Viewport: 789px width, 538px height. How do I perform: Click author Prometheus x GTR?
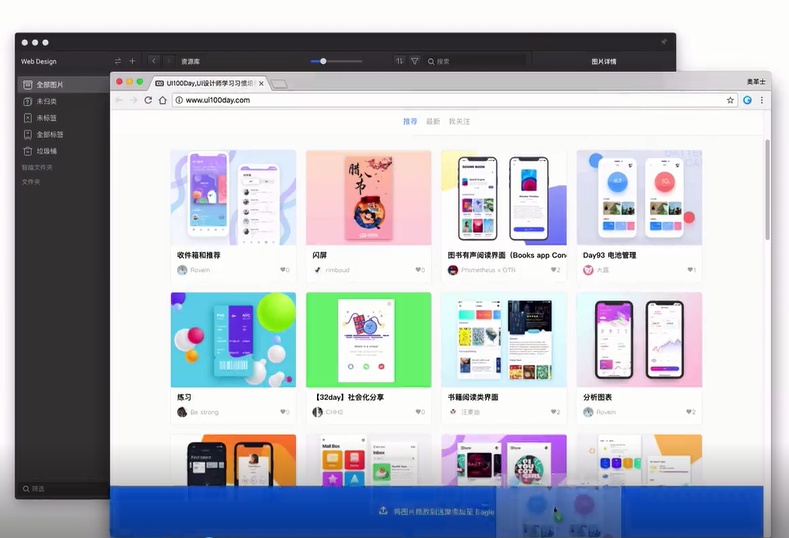click(488, 270)
